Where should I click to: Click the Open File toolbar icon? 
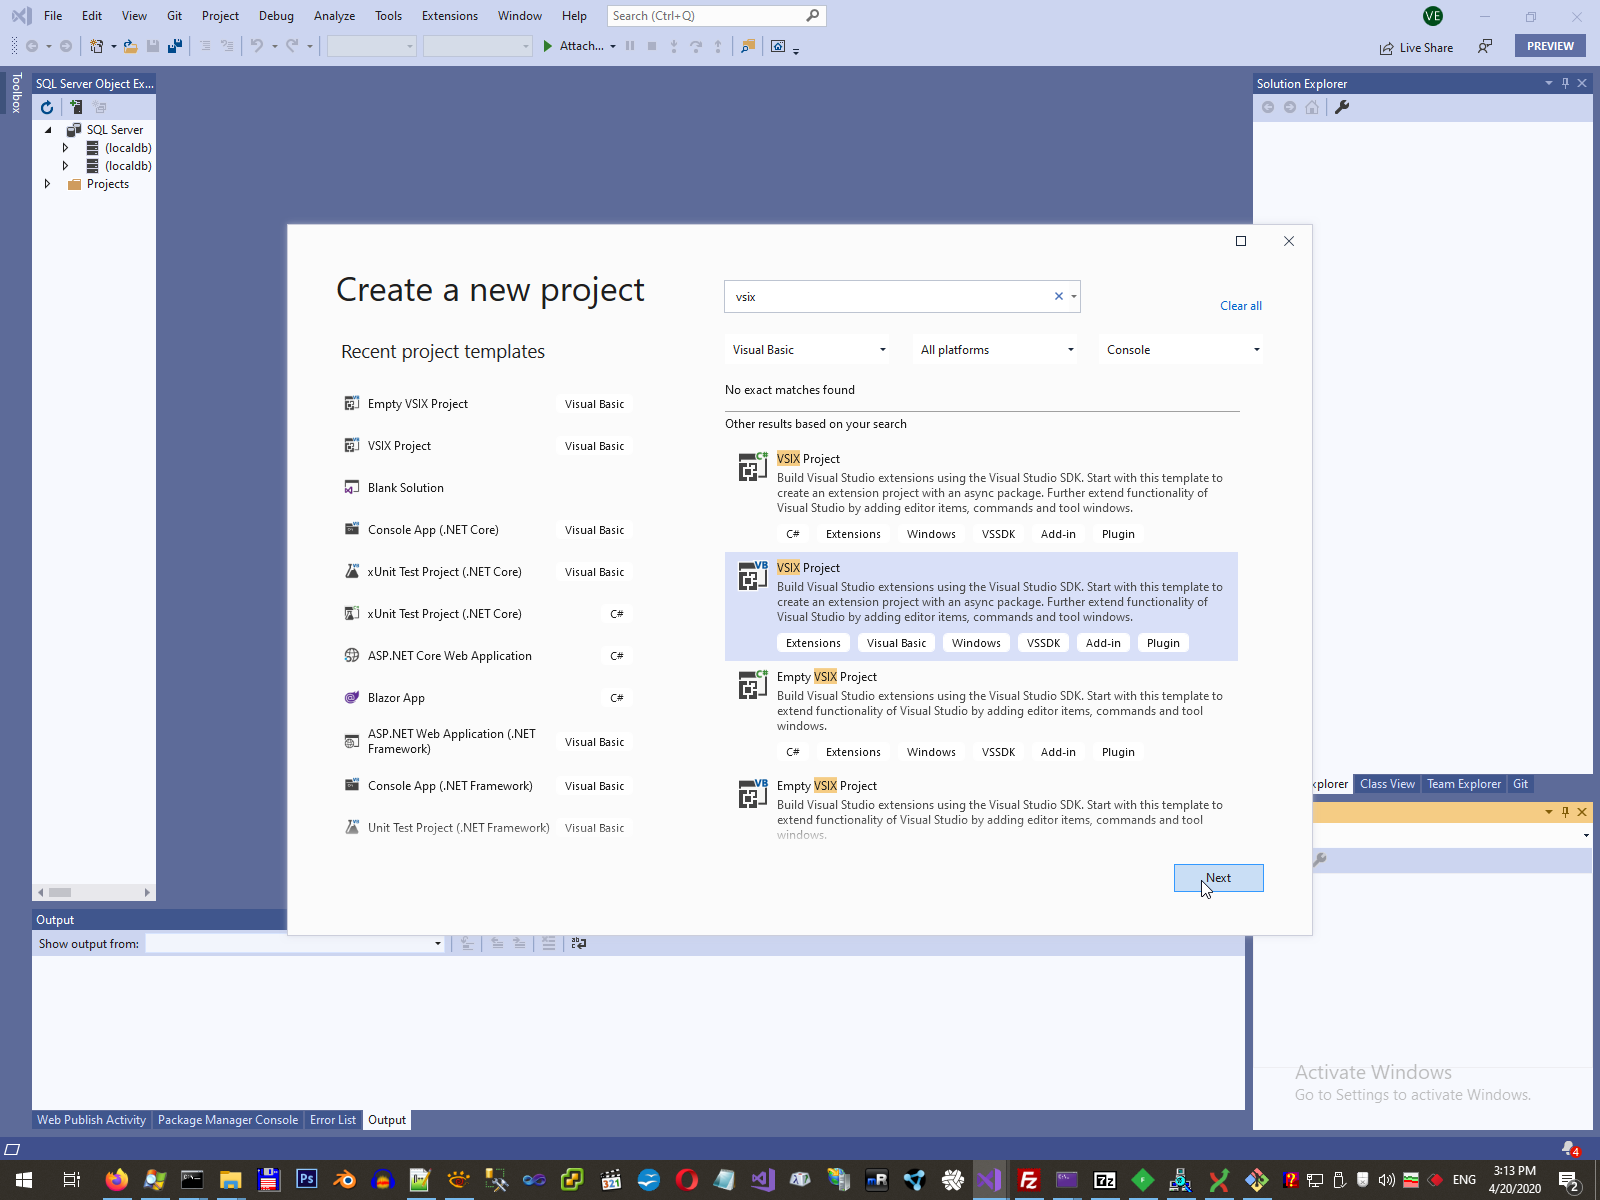tap(130, 46)
